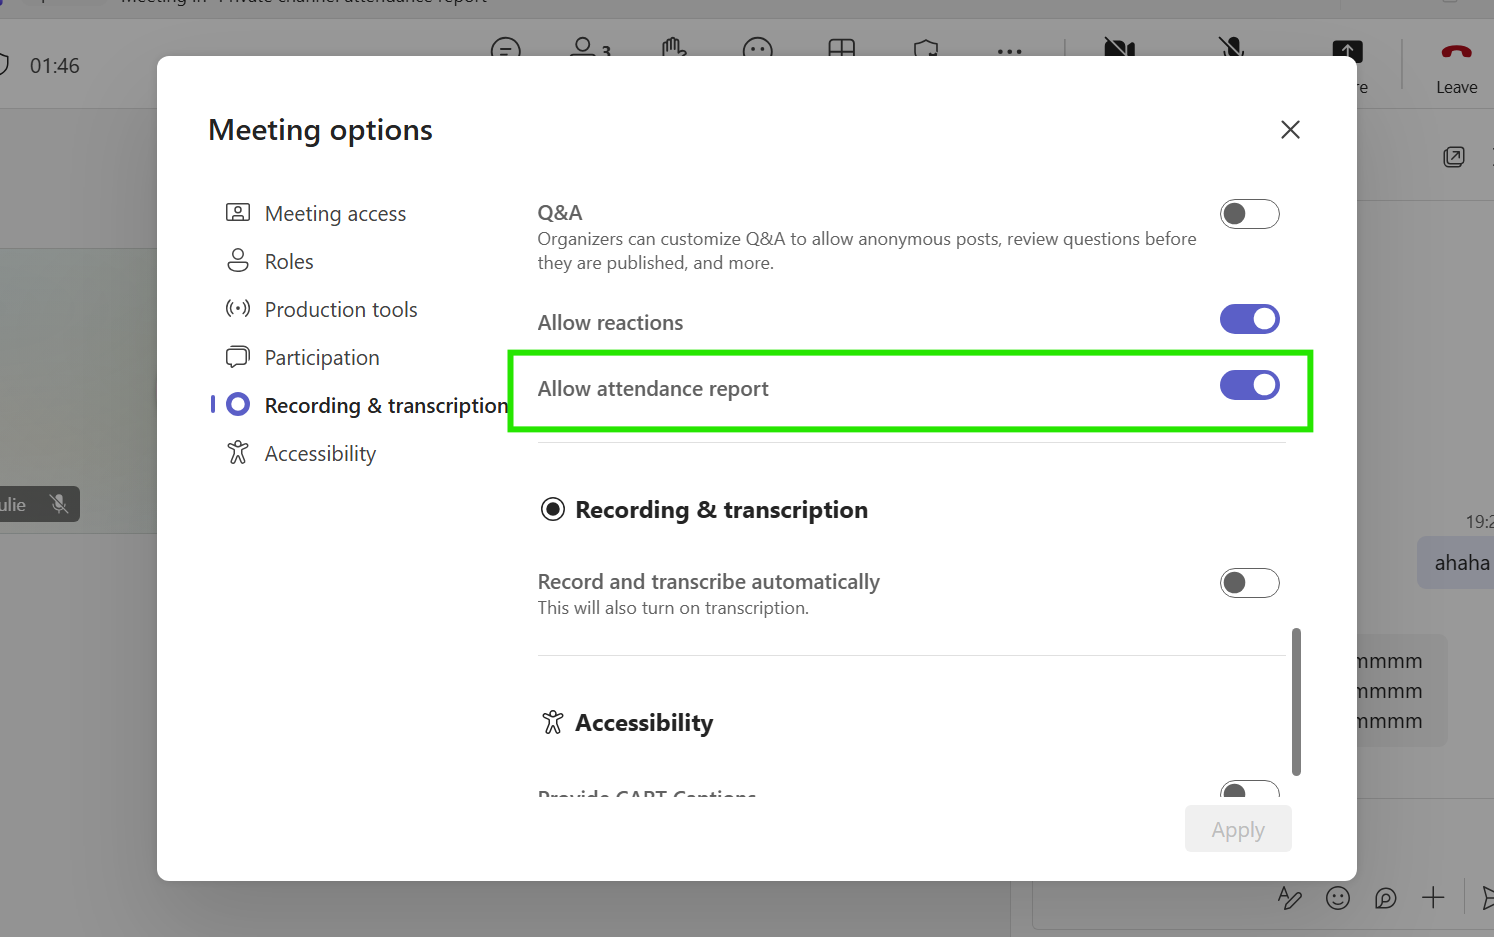Open More actions ellipsis in toolbar
The width and height of the screenshot is (1494, 937).
[x=1010, y=50]
